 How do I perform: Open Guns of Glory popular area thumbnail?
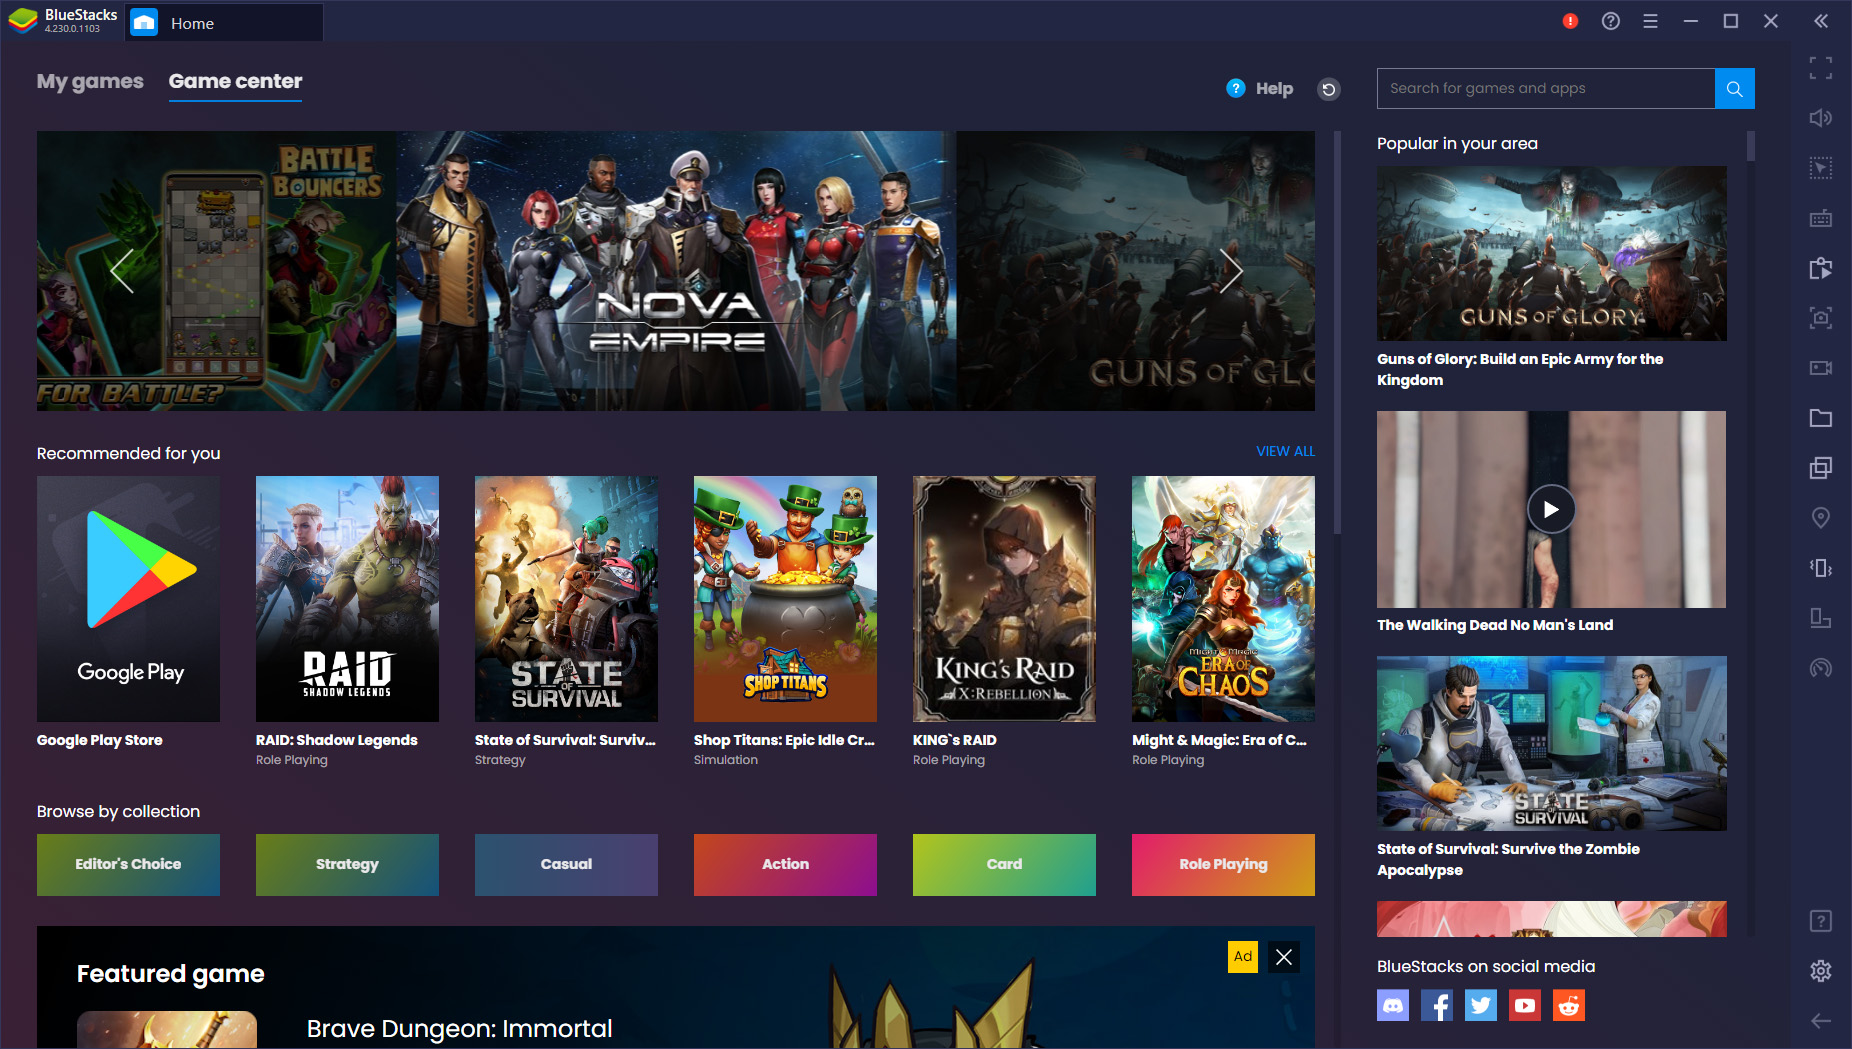1551,253
